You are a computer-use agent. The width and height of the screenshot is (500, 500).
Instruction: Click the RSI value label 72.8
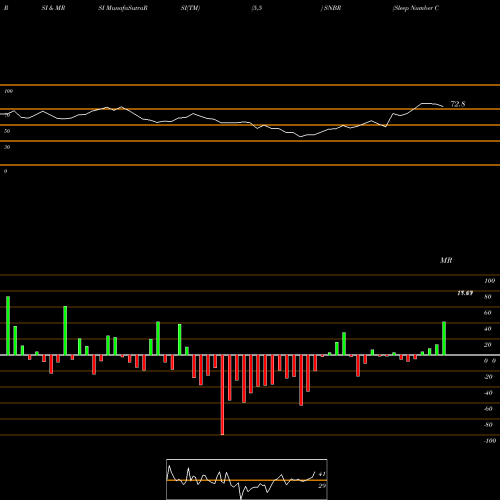[458, 104]
